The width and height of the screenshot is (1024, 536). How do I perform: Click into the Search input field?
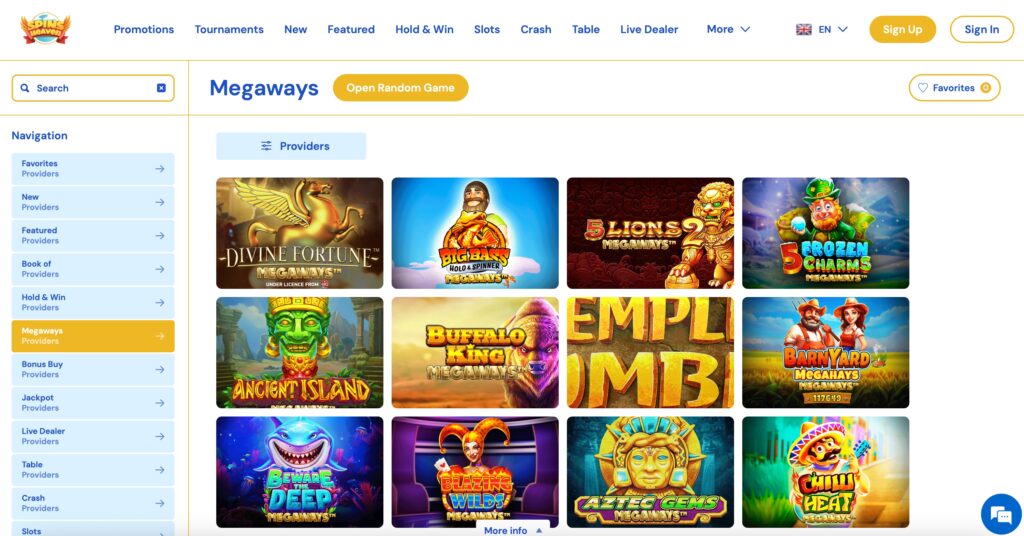(93, 88)
